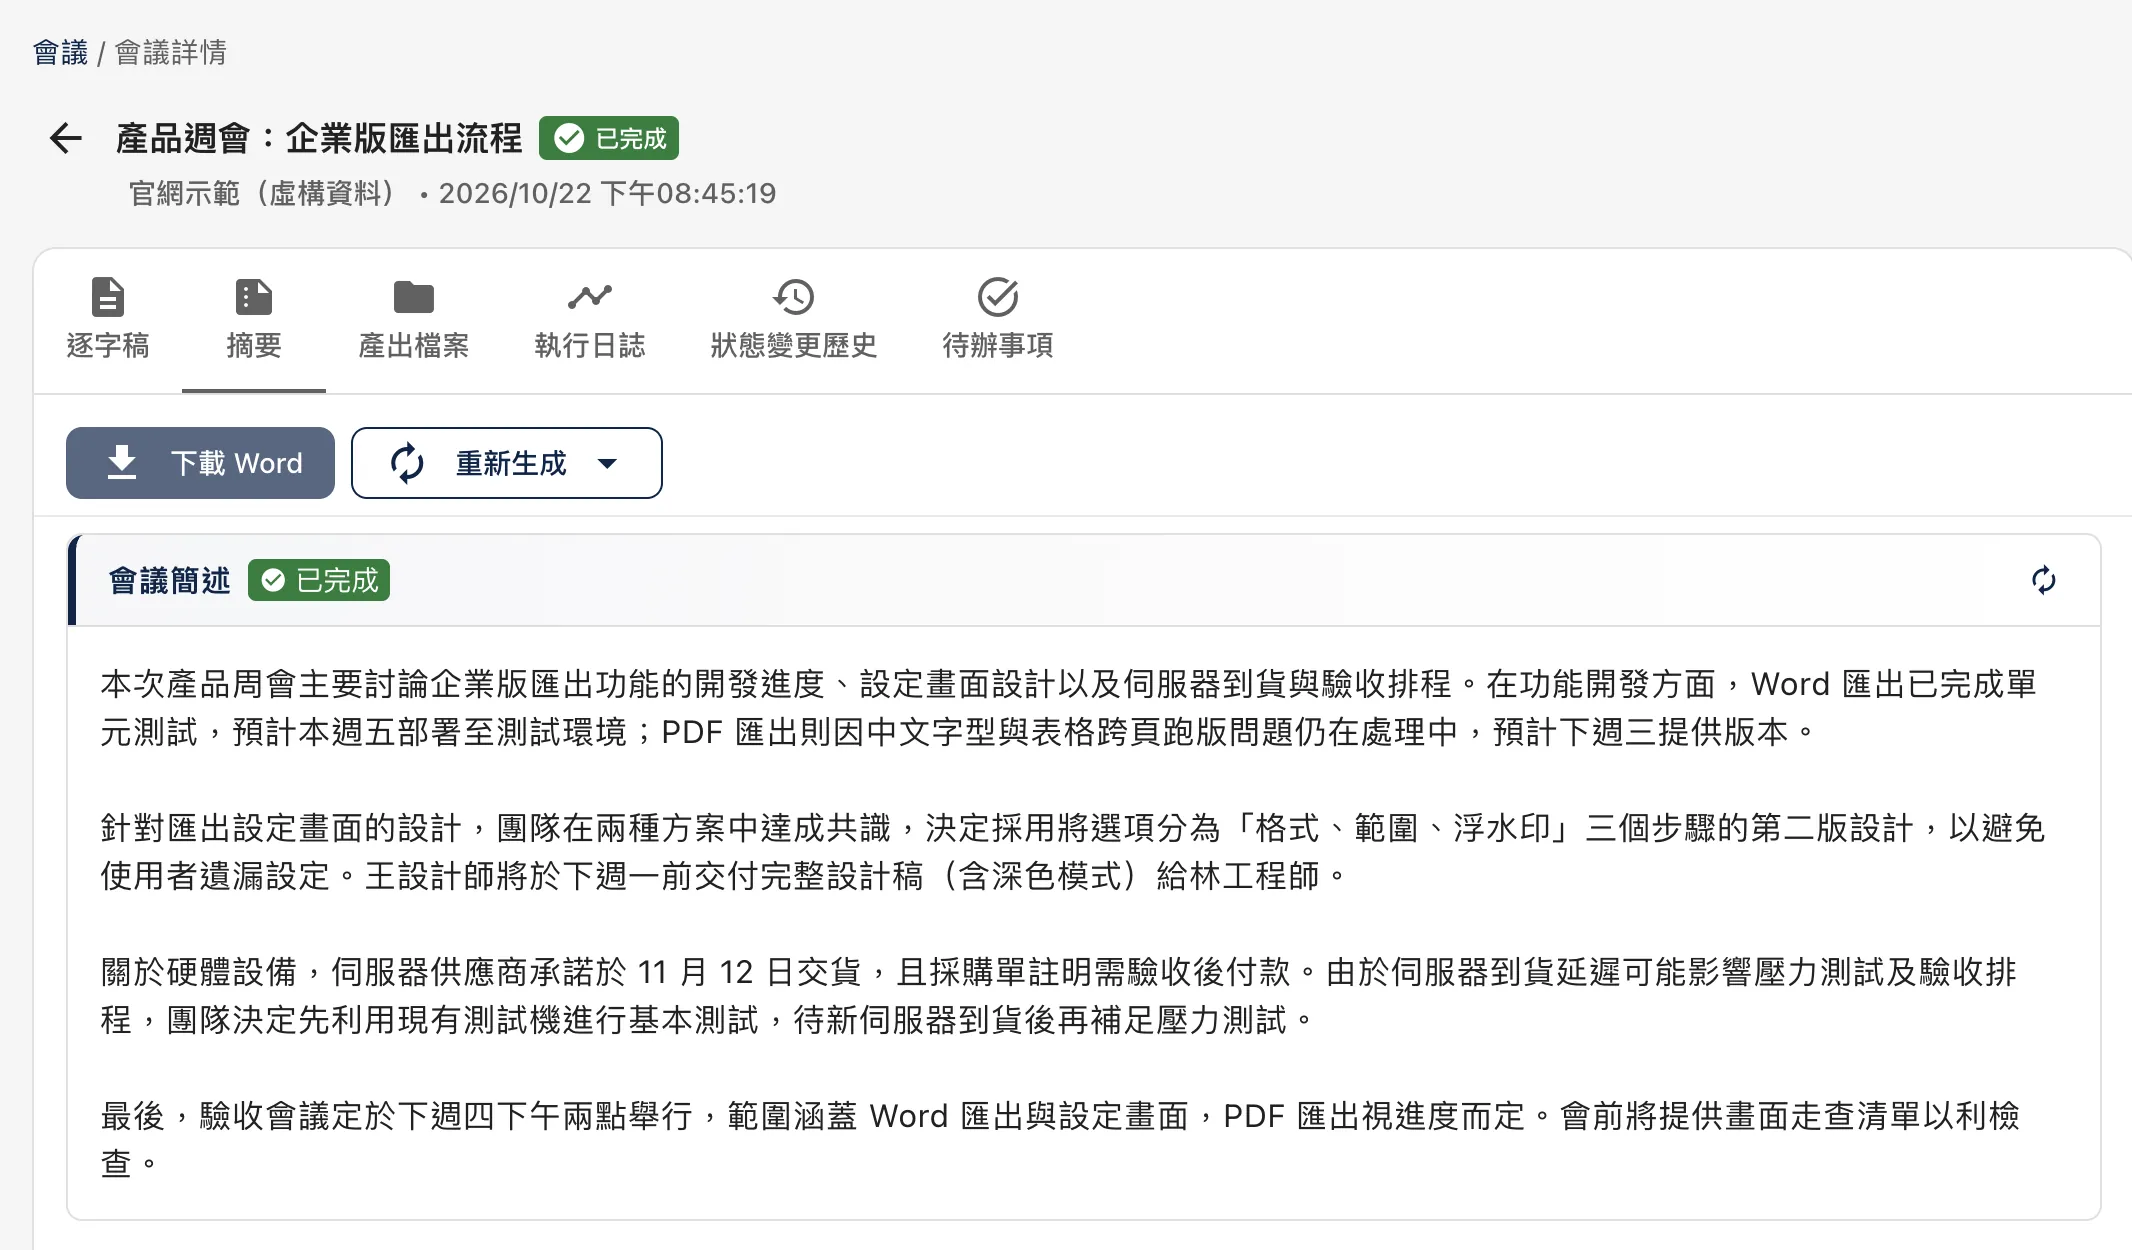
Task: Click the paragraph starting with 關於硬體設備
Action: (x=1058, y=996)
